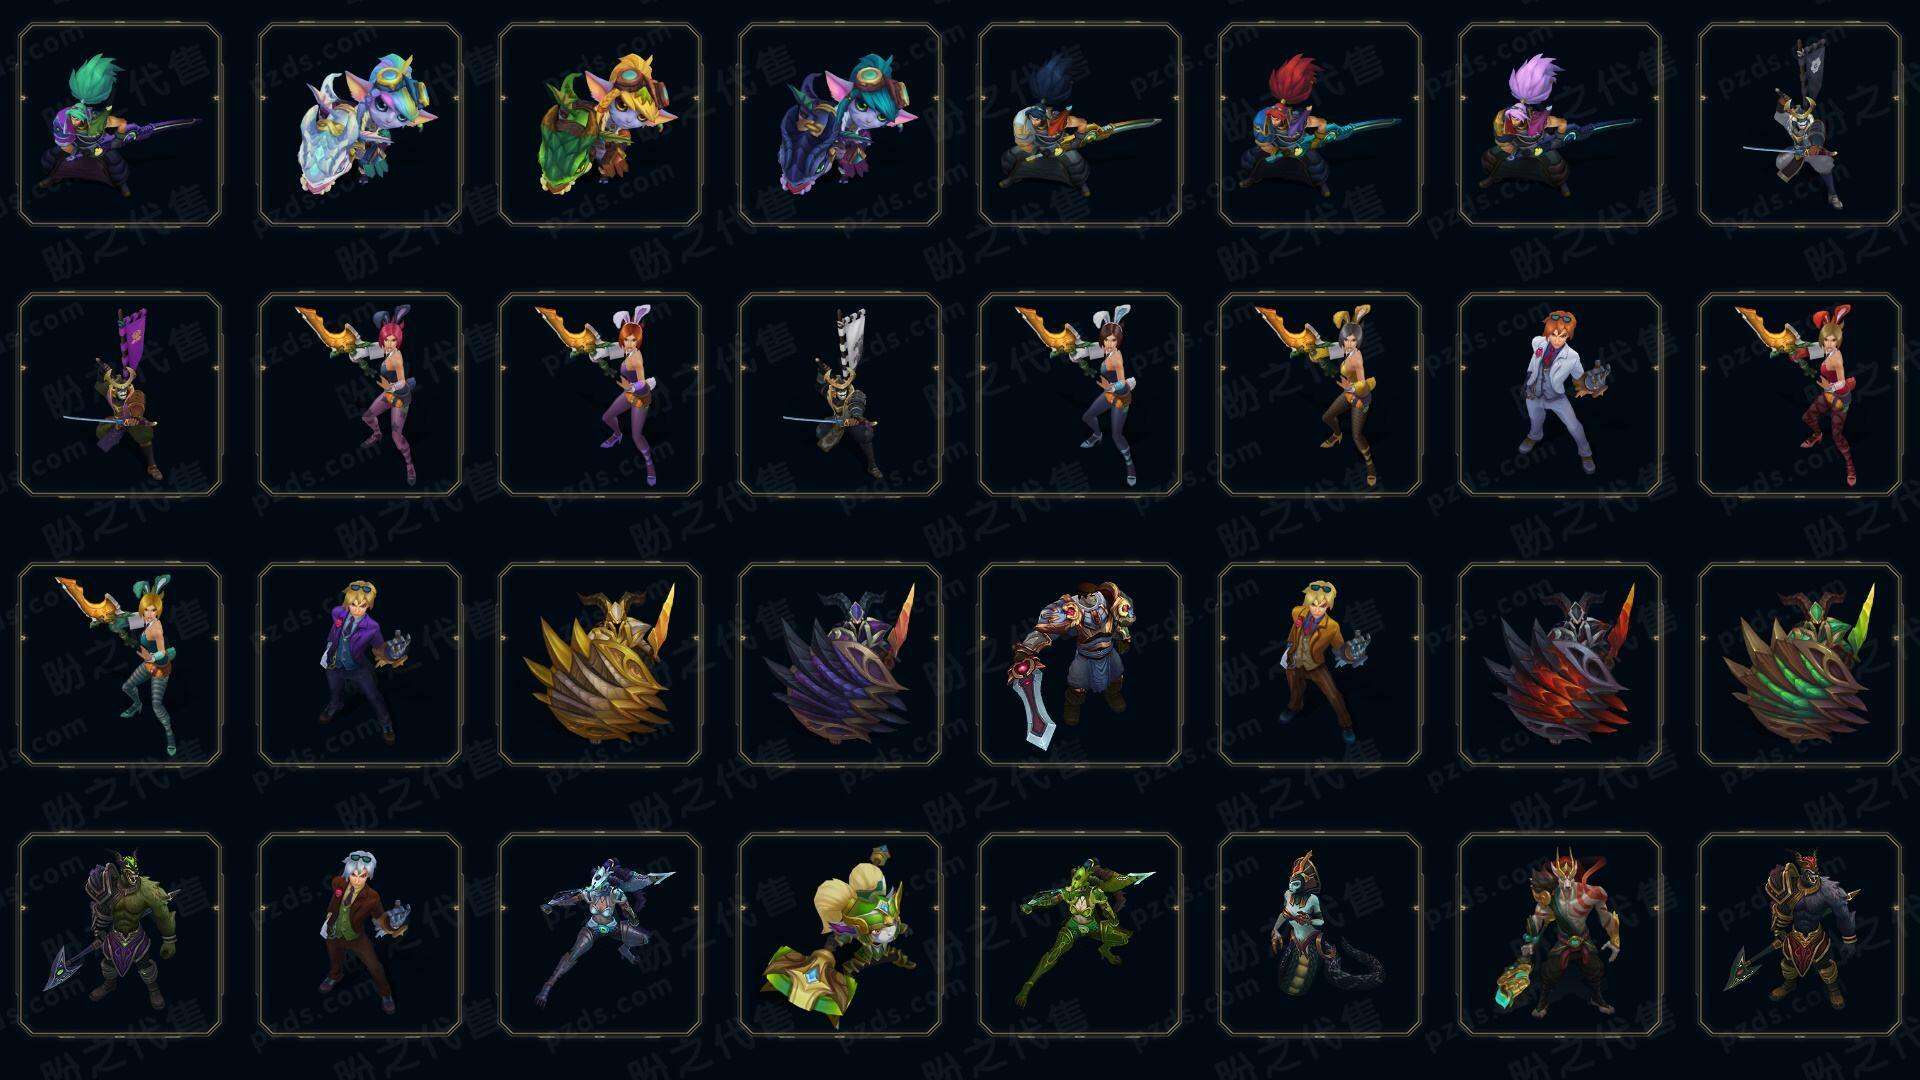Viewport: 1920px width, 1080px height.
Task: Select the Cassiopeia serpent skin
Action: coord(1320,934)
